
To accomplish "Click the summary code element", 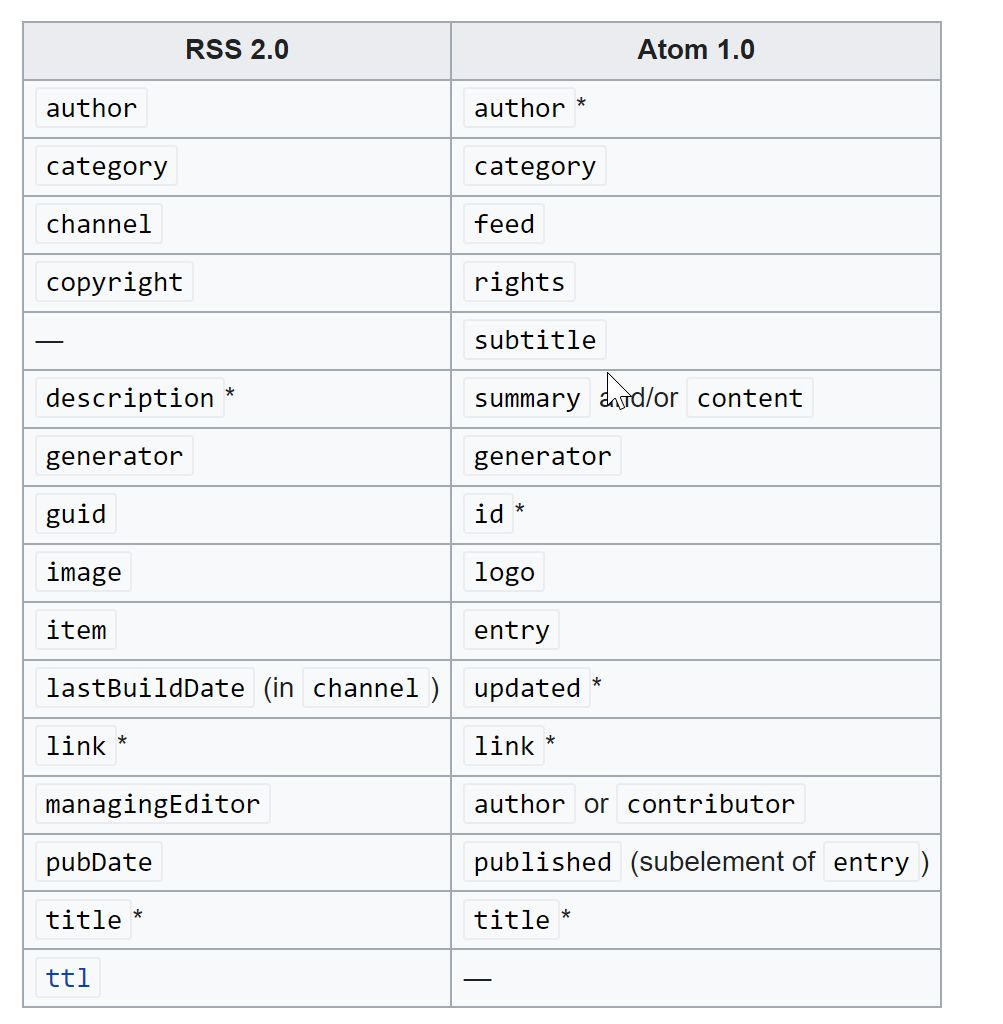I will pos(527,398).
